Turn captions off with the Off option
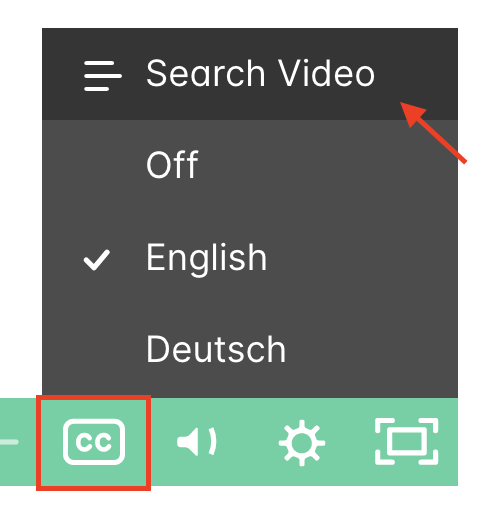 [x=250, y=166]
